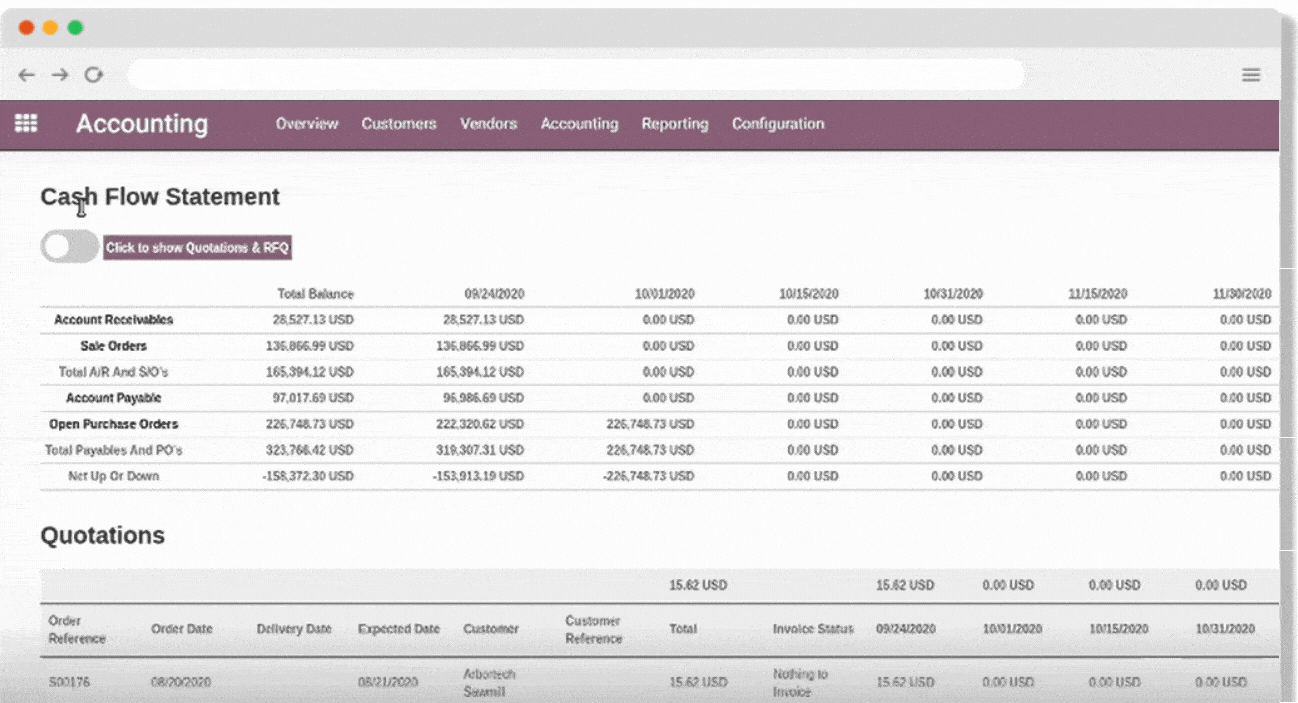Open the Overview menu
The width and height of the screenshot is (1298, 703).
[306, 123]
